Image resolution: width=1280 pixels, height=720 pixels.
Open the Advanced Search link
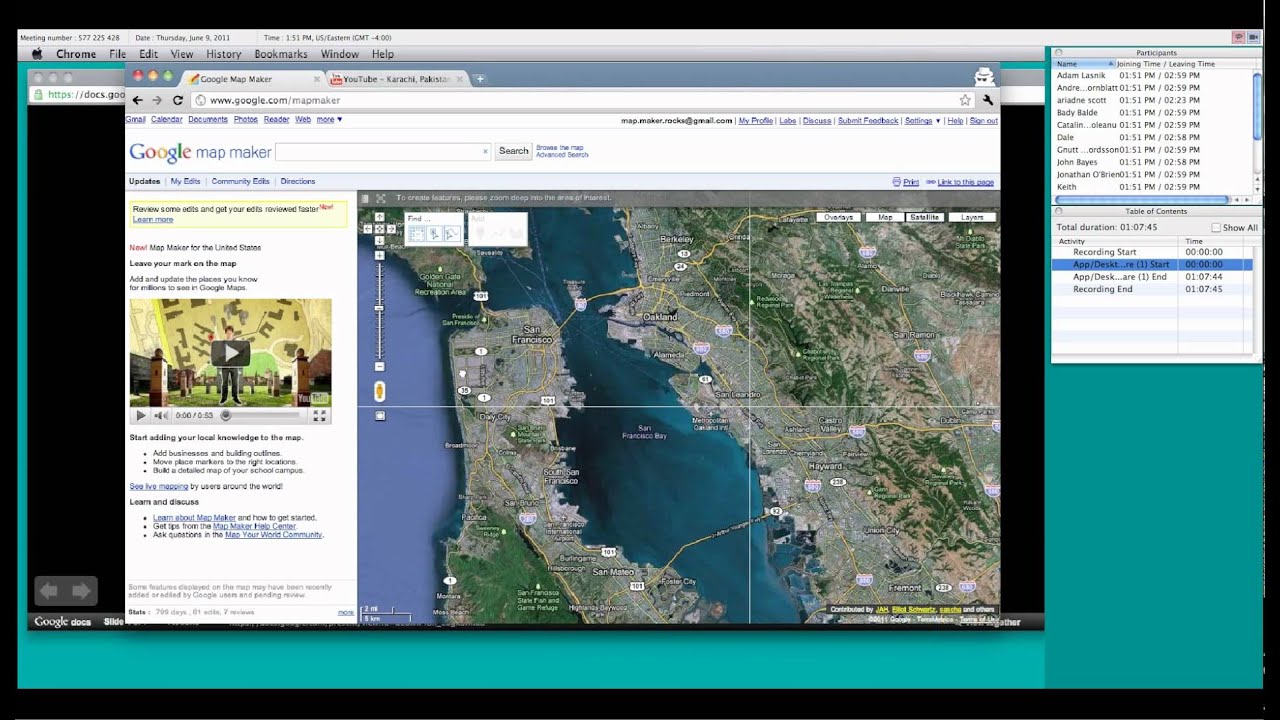(x=562, y=155)
